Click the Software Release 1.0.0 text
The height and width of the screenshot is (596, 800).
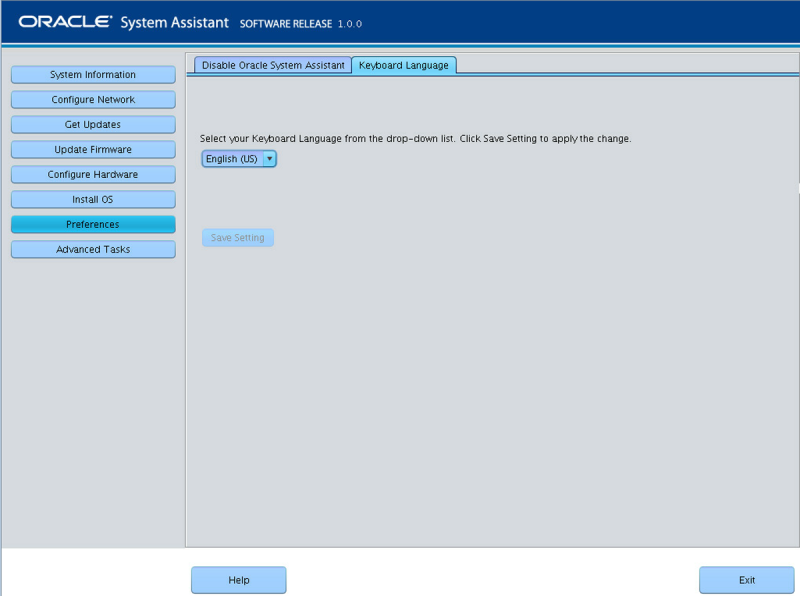click(x=301, y=24)
